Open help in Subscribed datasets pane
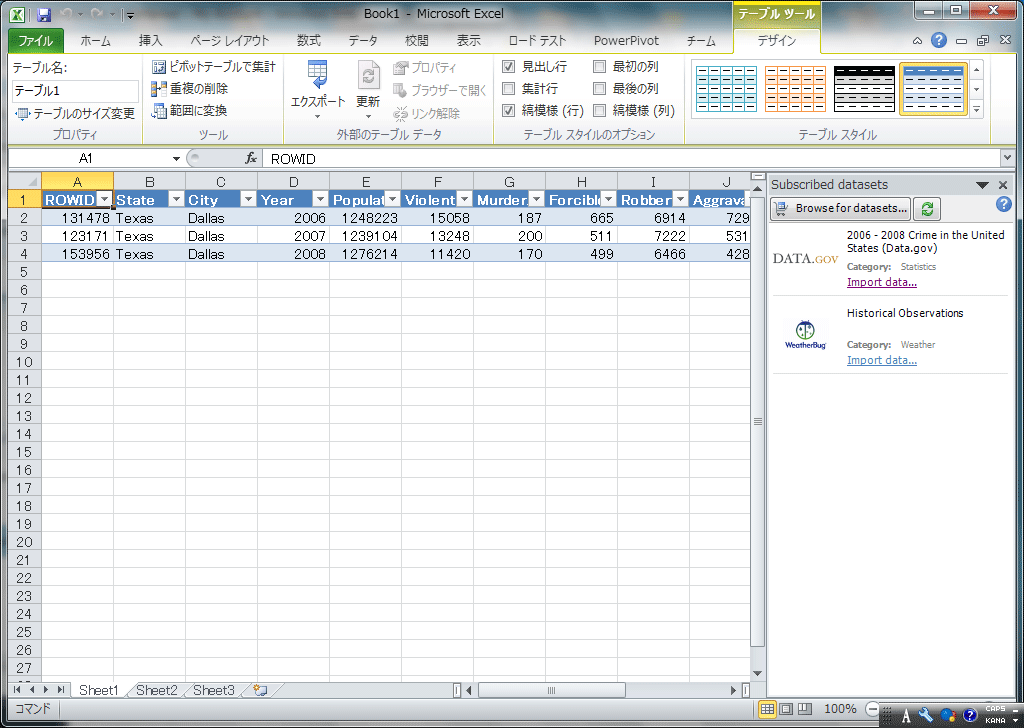Screen dimensions: 1024x728 coord(1003,204)
